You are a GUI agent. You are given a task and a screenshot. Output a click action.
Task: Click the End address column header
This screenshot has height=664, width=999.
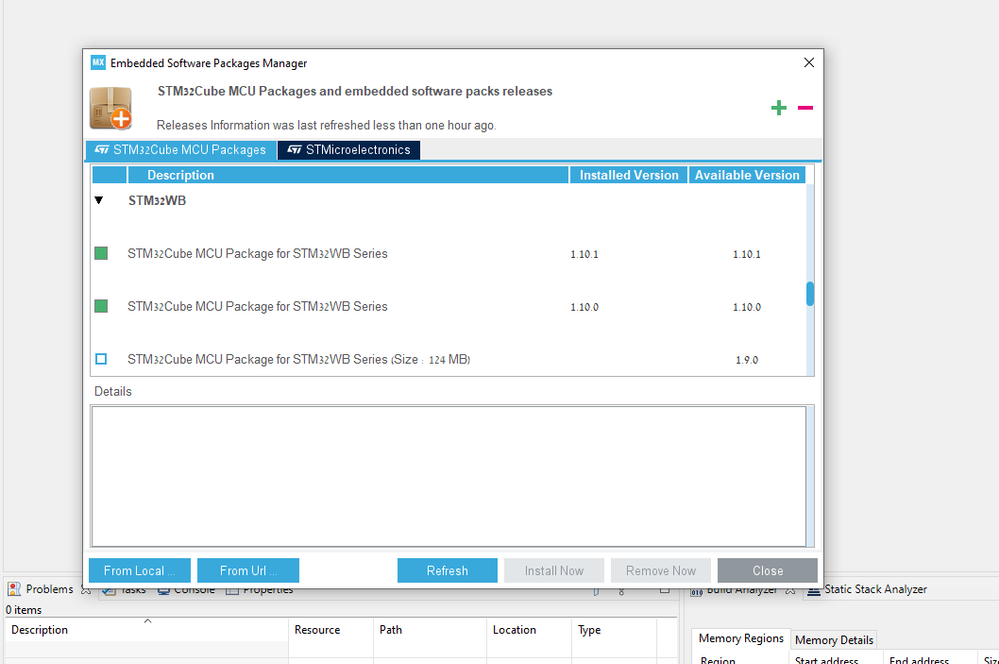pyautogui.click(x=930, y=659)
